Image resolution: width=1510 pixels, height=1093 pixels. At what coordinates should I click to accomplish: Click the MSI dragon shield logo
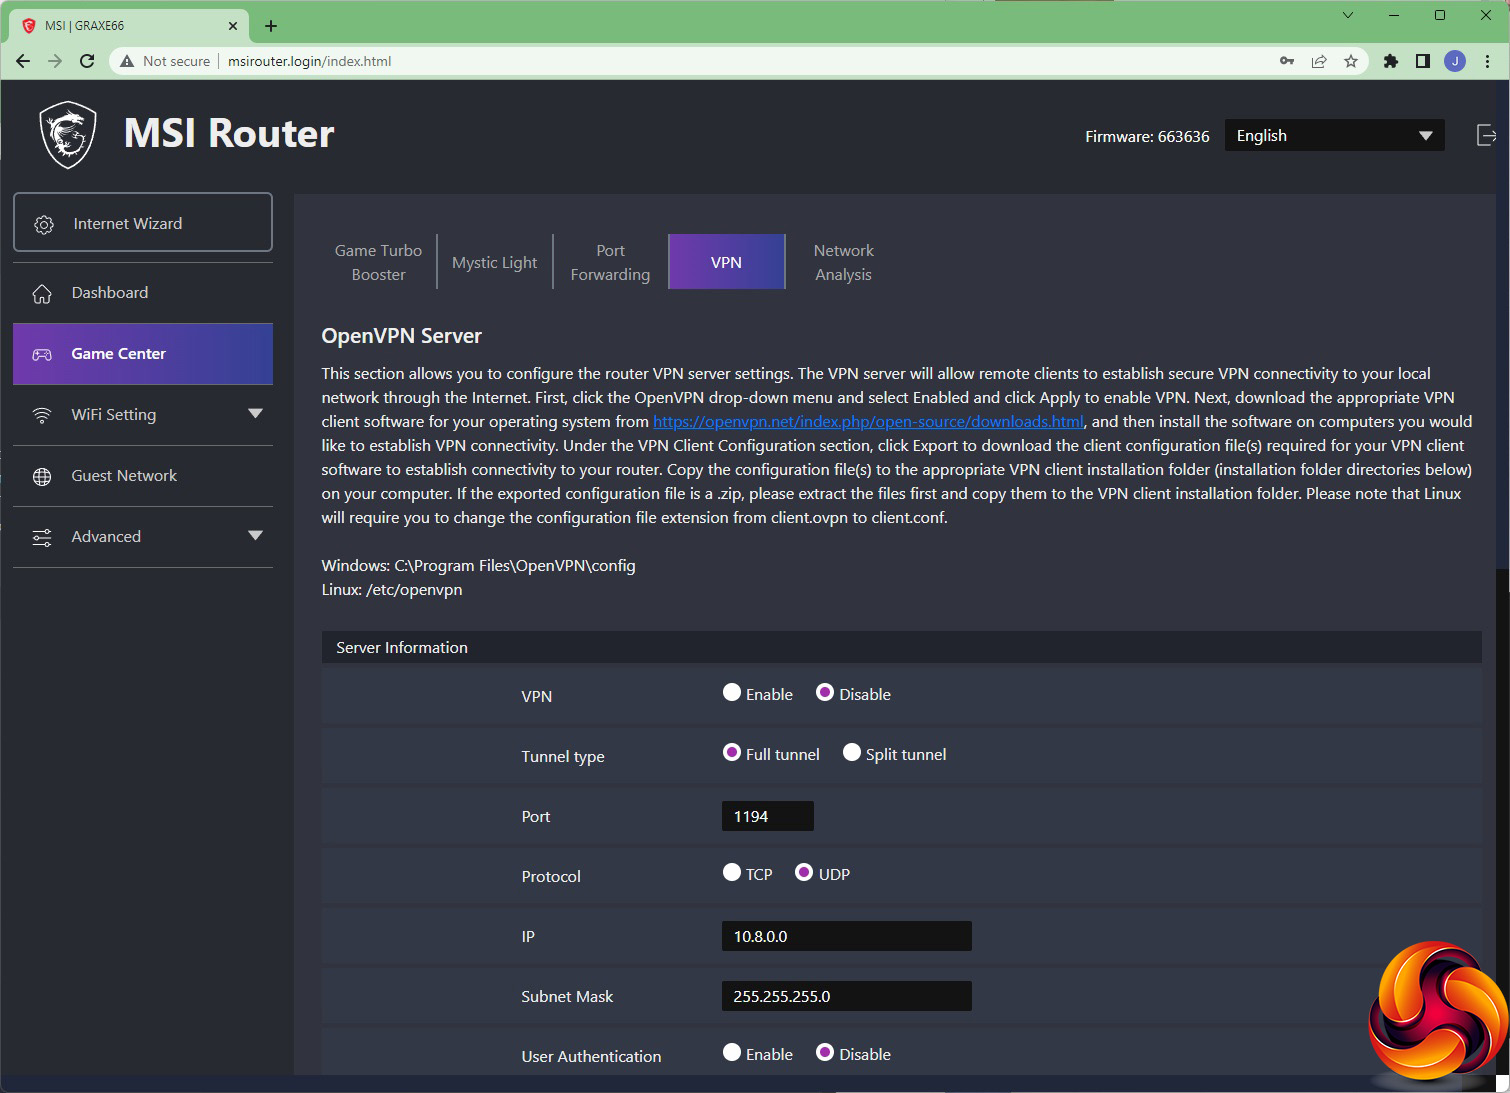click(68, 134)
